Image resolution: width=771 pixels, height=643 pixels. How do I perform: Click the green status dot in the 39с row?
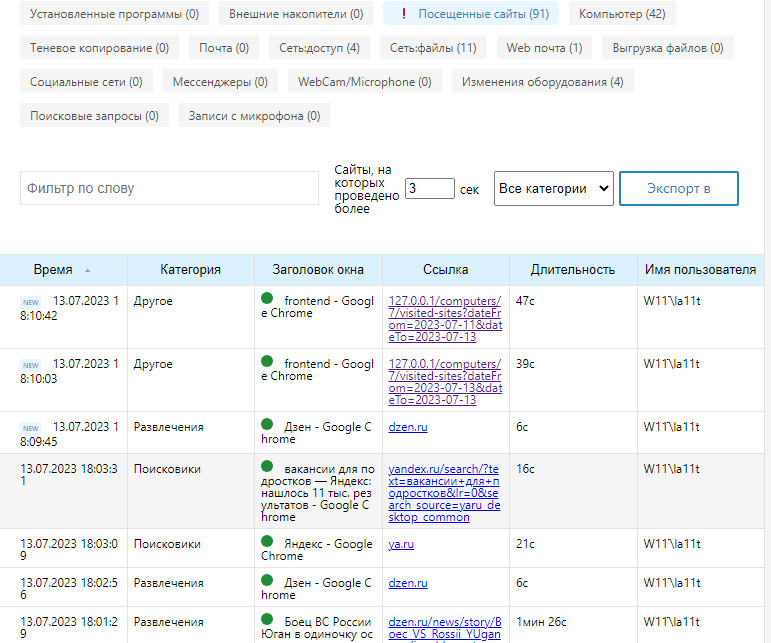click(x=267, y=361)
